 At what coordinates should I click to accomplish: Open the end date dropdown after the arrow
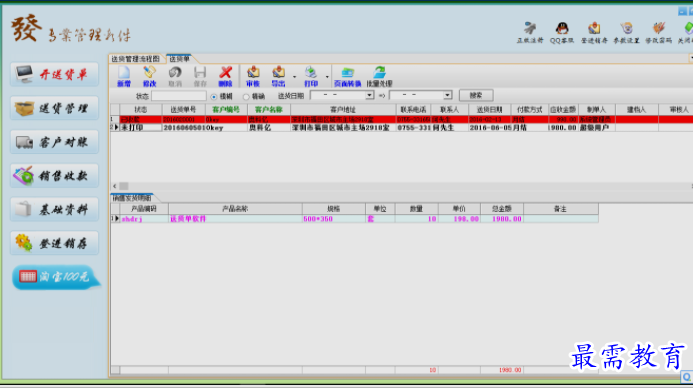[447, 95]
